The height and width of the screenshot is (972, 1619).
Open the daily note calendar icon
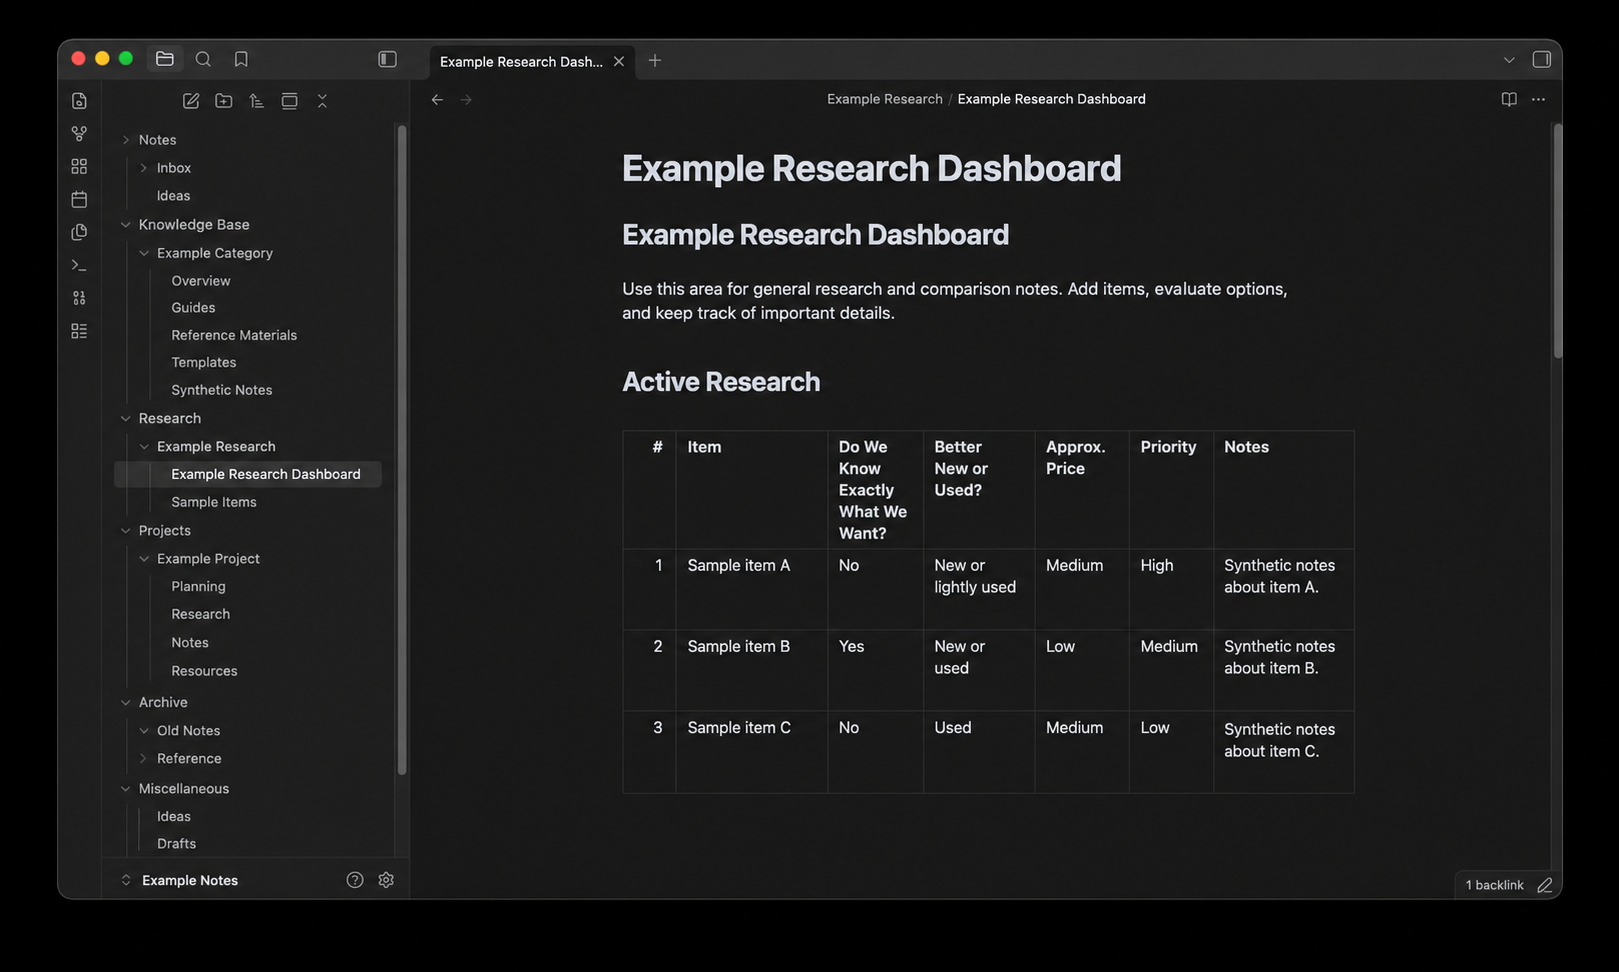pyautogui.click(x=79, y=199)
